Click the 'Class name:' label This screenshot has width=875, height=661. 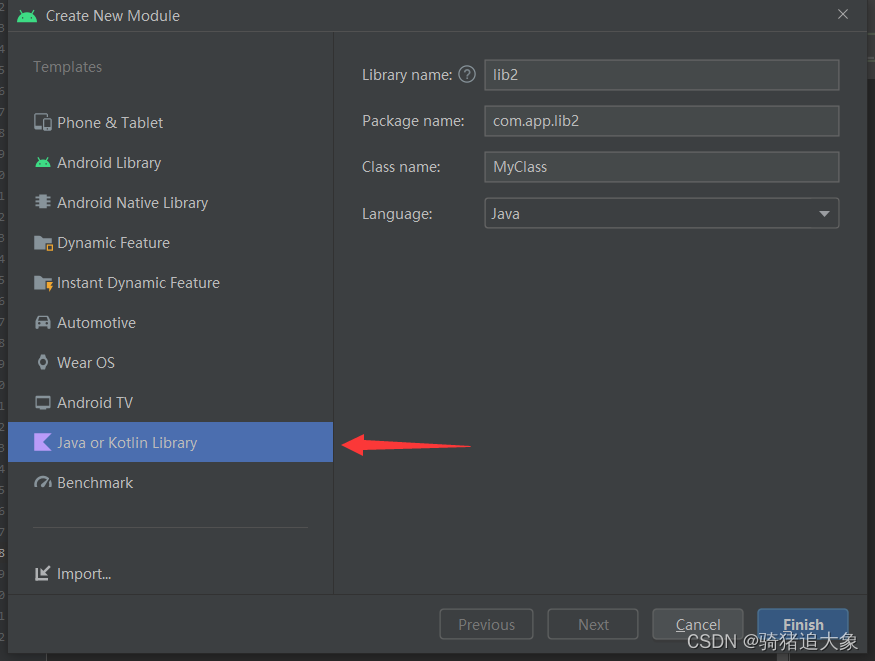coord(401,167)
